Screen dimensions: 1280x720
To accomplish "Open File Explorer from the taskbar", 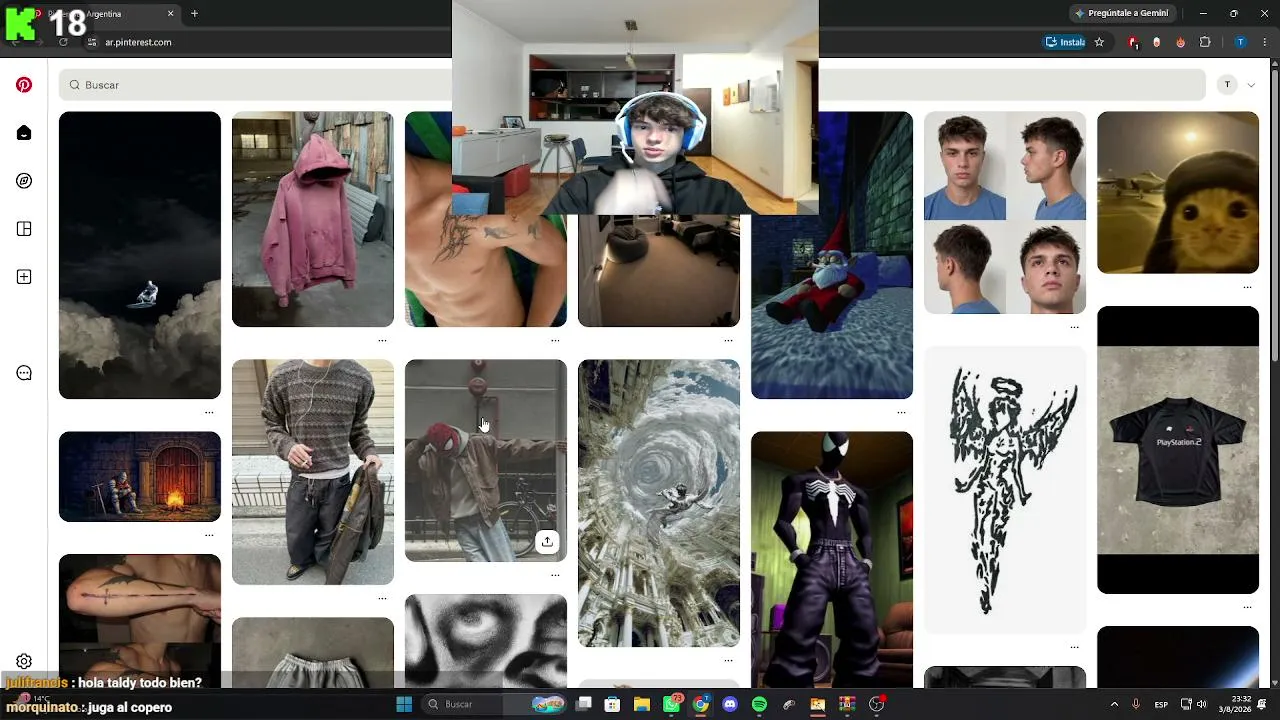I will (642, 704).
